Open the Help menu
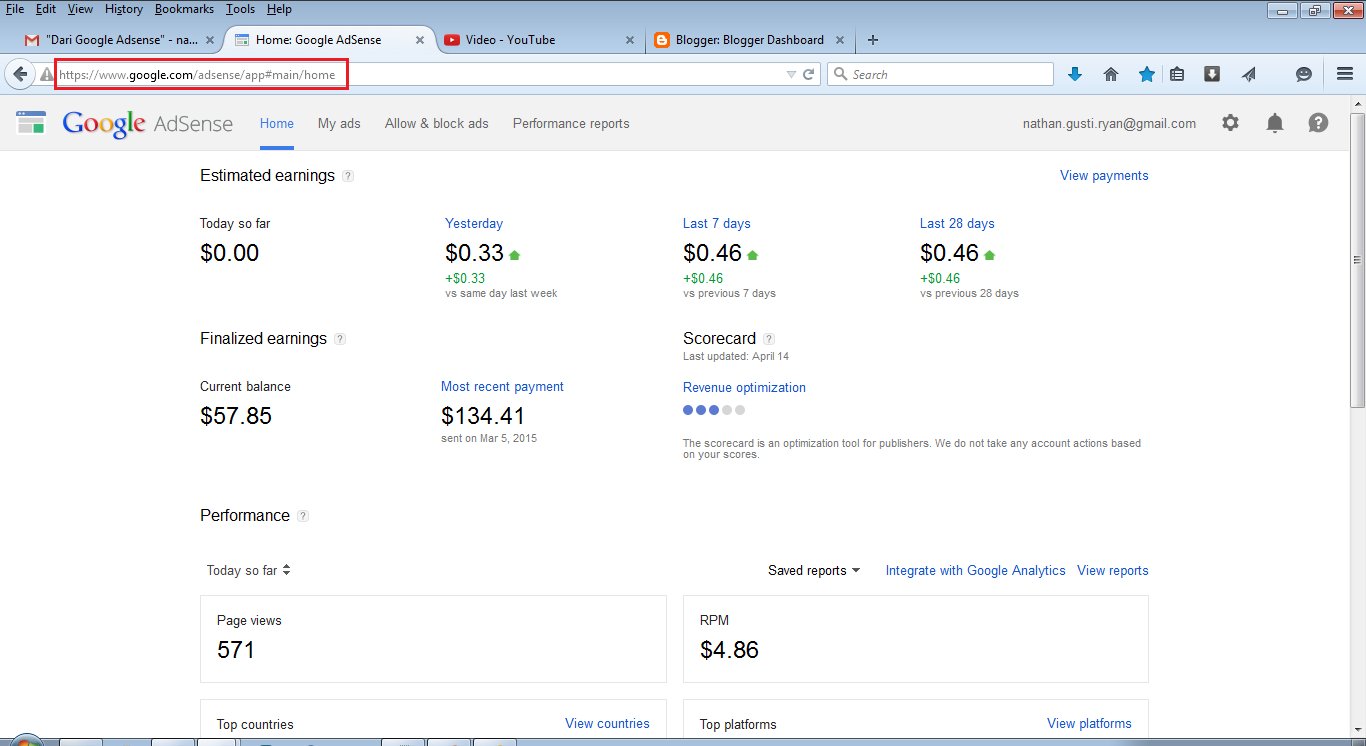Image resolution: width=1366 pixels, height=746 pixels. pyautogui.click(x=279, y=9)
